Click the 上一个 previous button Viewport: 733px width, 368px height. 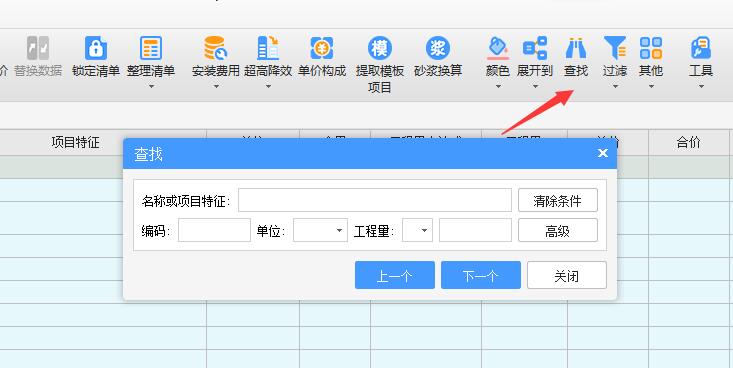[x=395, y=275]
